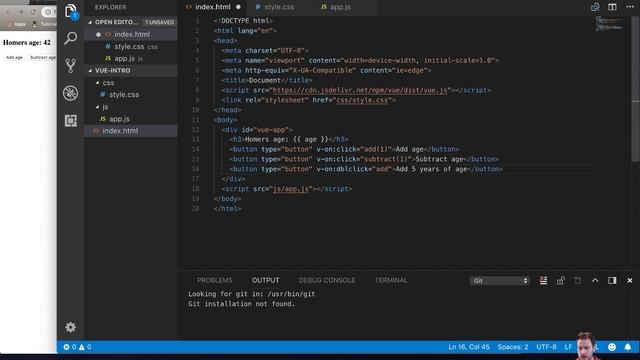Viewport: 640px width, 360px height.
Task: Click the Add age button in browser
Action: [14, 58]
